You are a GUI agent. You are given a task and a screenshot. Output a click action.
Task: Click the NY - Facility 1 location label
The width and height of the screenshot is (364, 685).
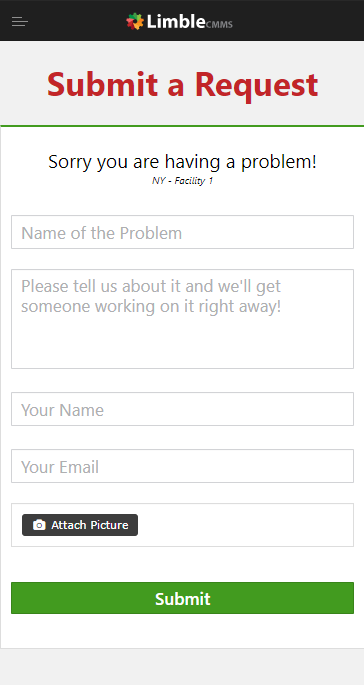pyautogui.click(x=182, y=180)
